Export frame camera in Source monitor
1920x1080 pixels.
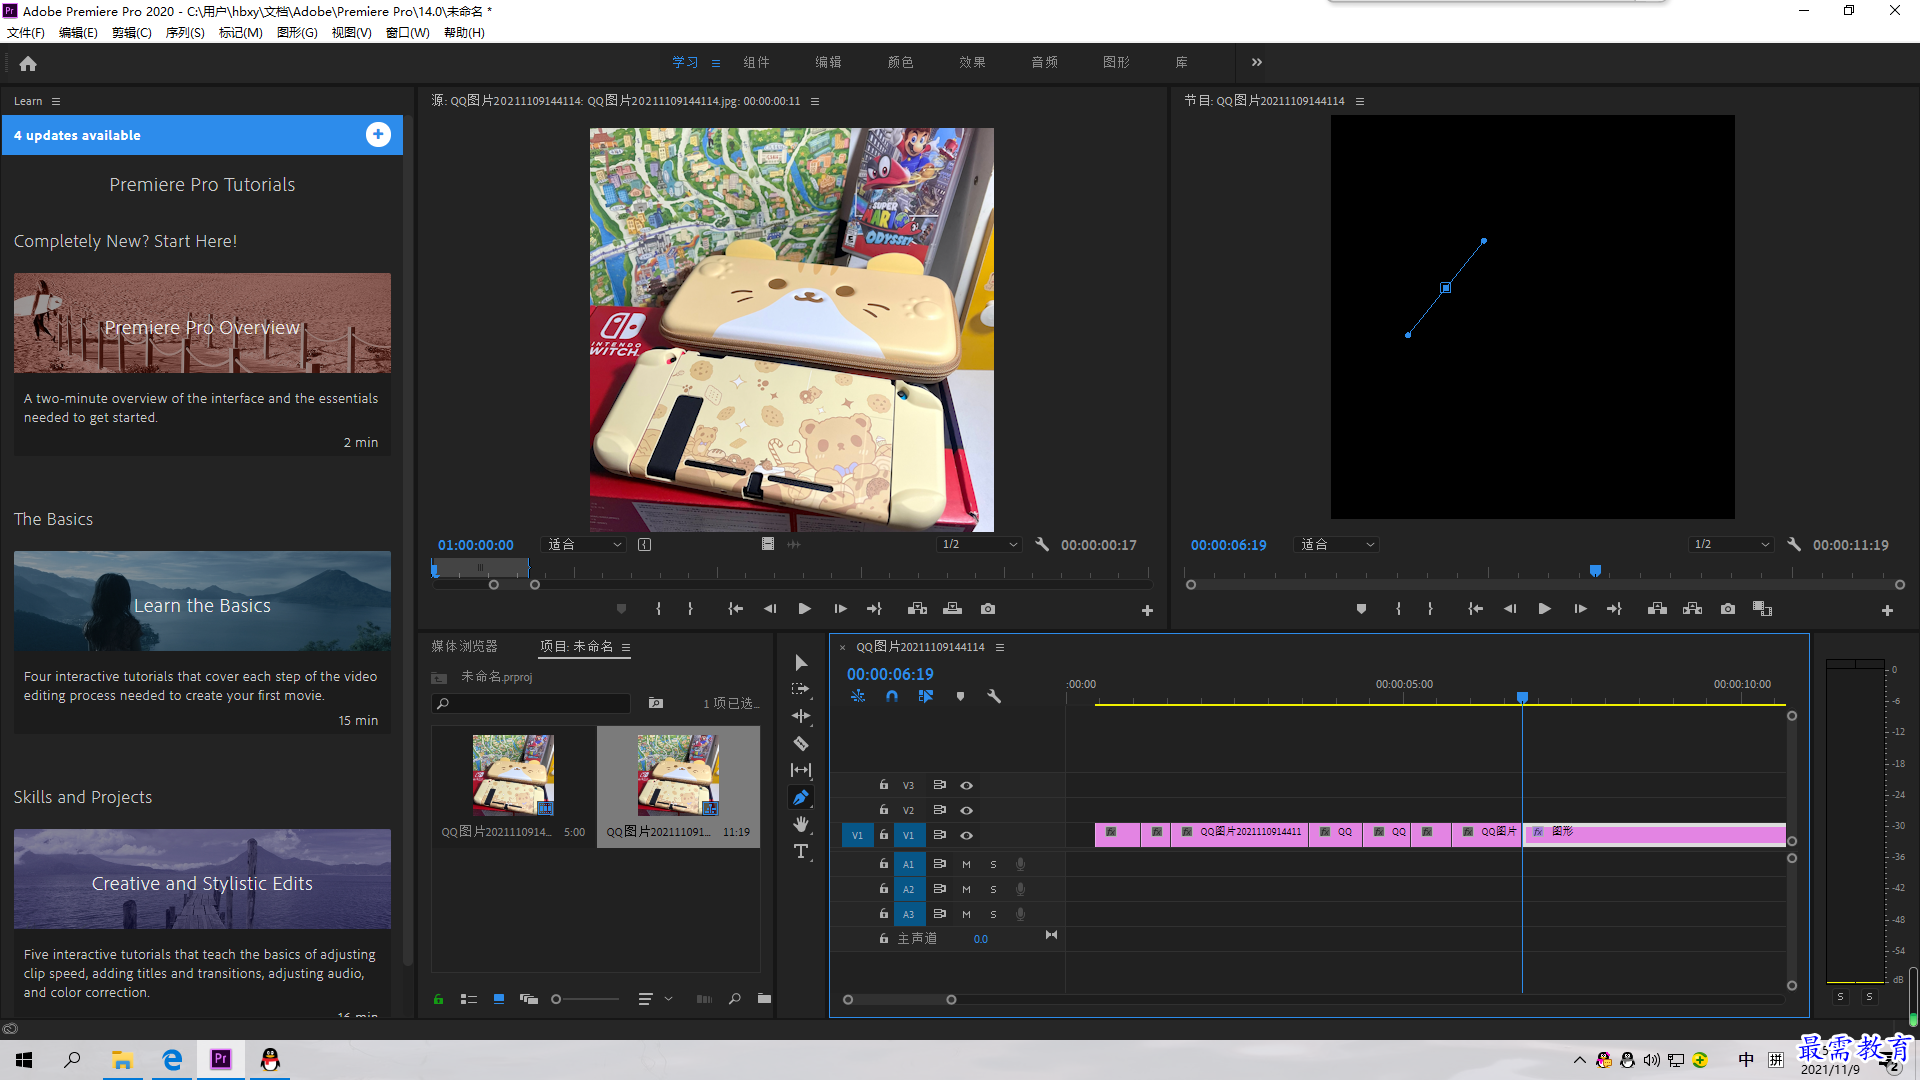988,609
